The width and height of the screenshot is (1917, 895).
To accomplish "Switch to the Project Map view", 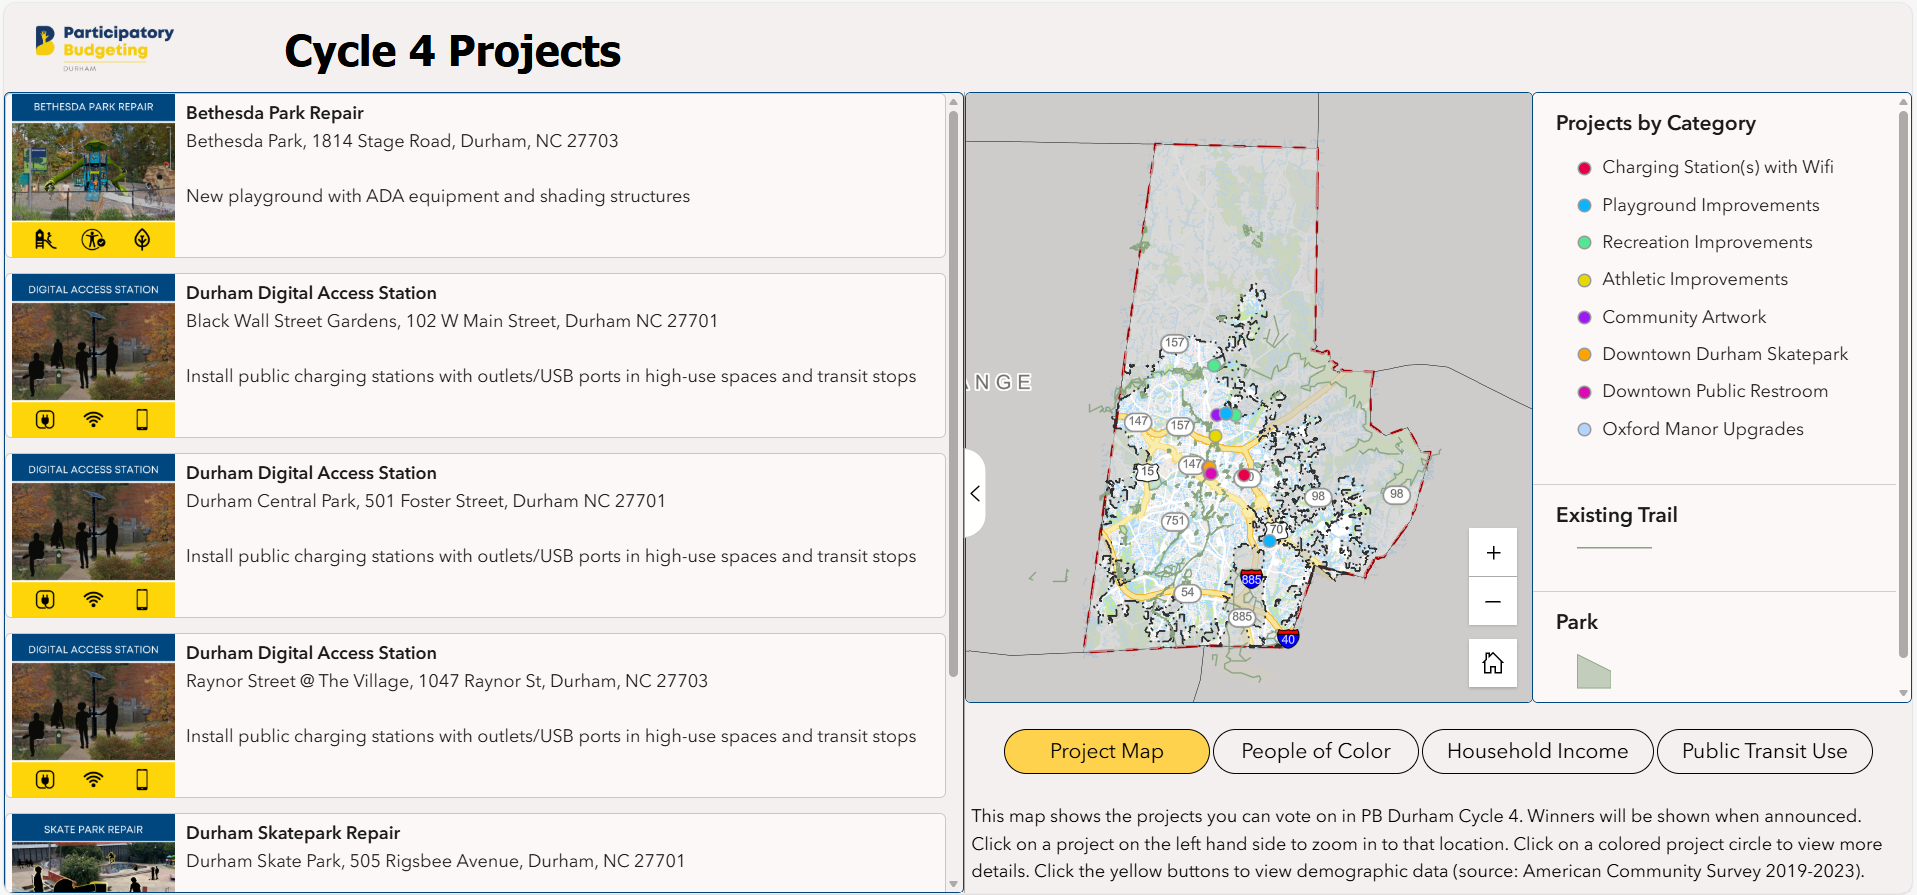I will (x=1106, y=751).
